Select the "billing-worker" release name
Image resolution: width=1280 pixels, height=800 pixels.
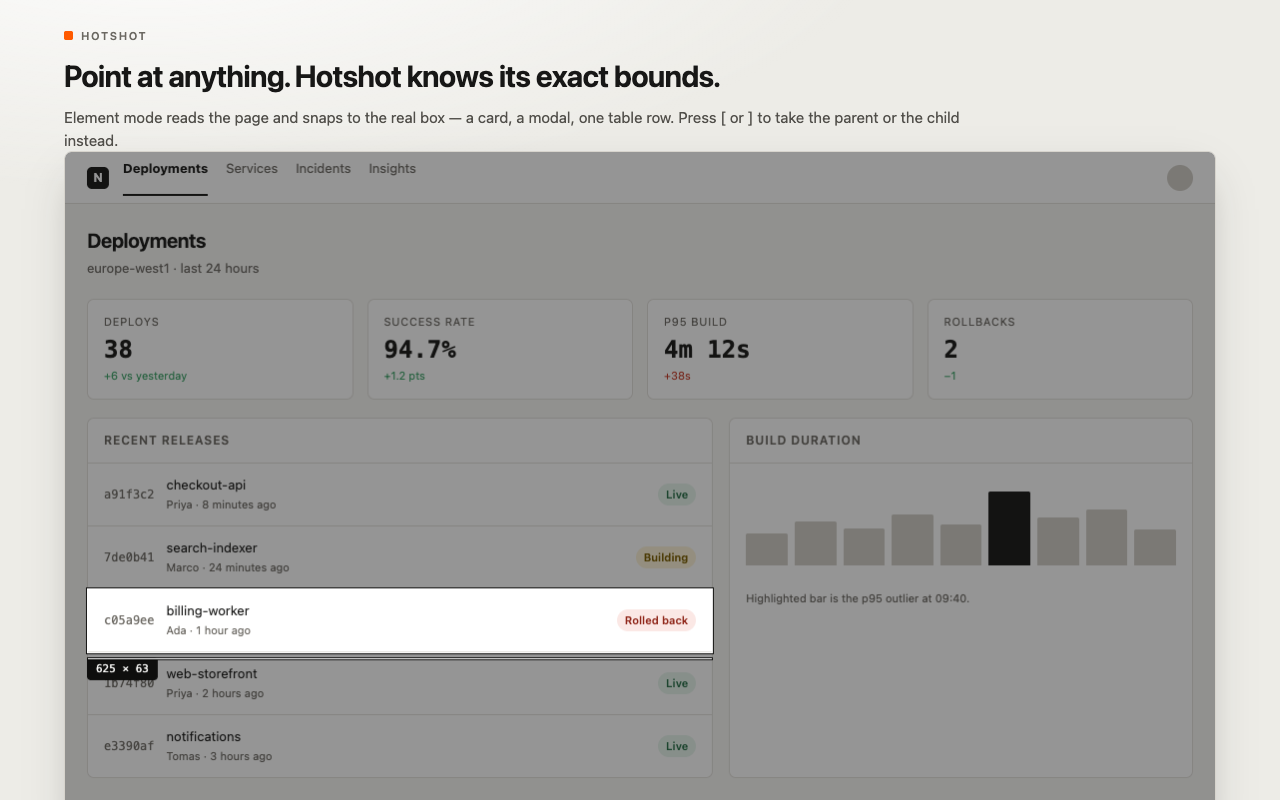(208, 611)
